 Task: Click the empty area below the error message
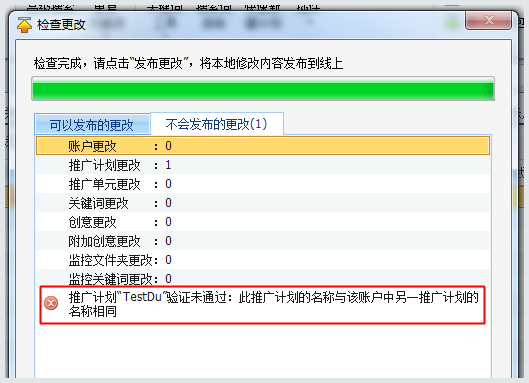tap(263, 351)
